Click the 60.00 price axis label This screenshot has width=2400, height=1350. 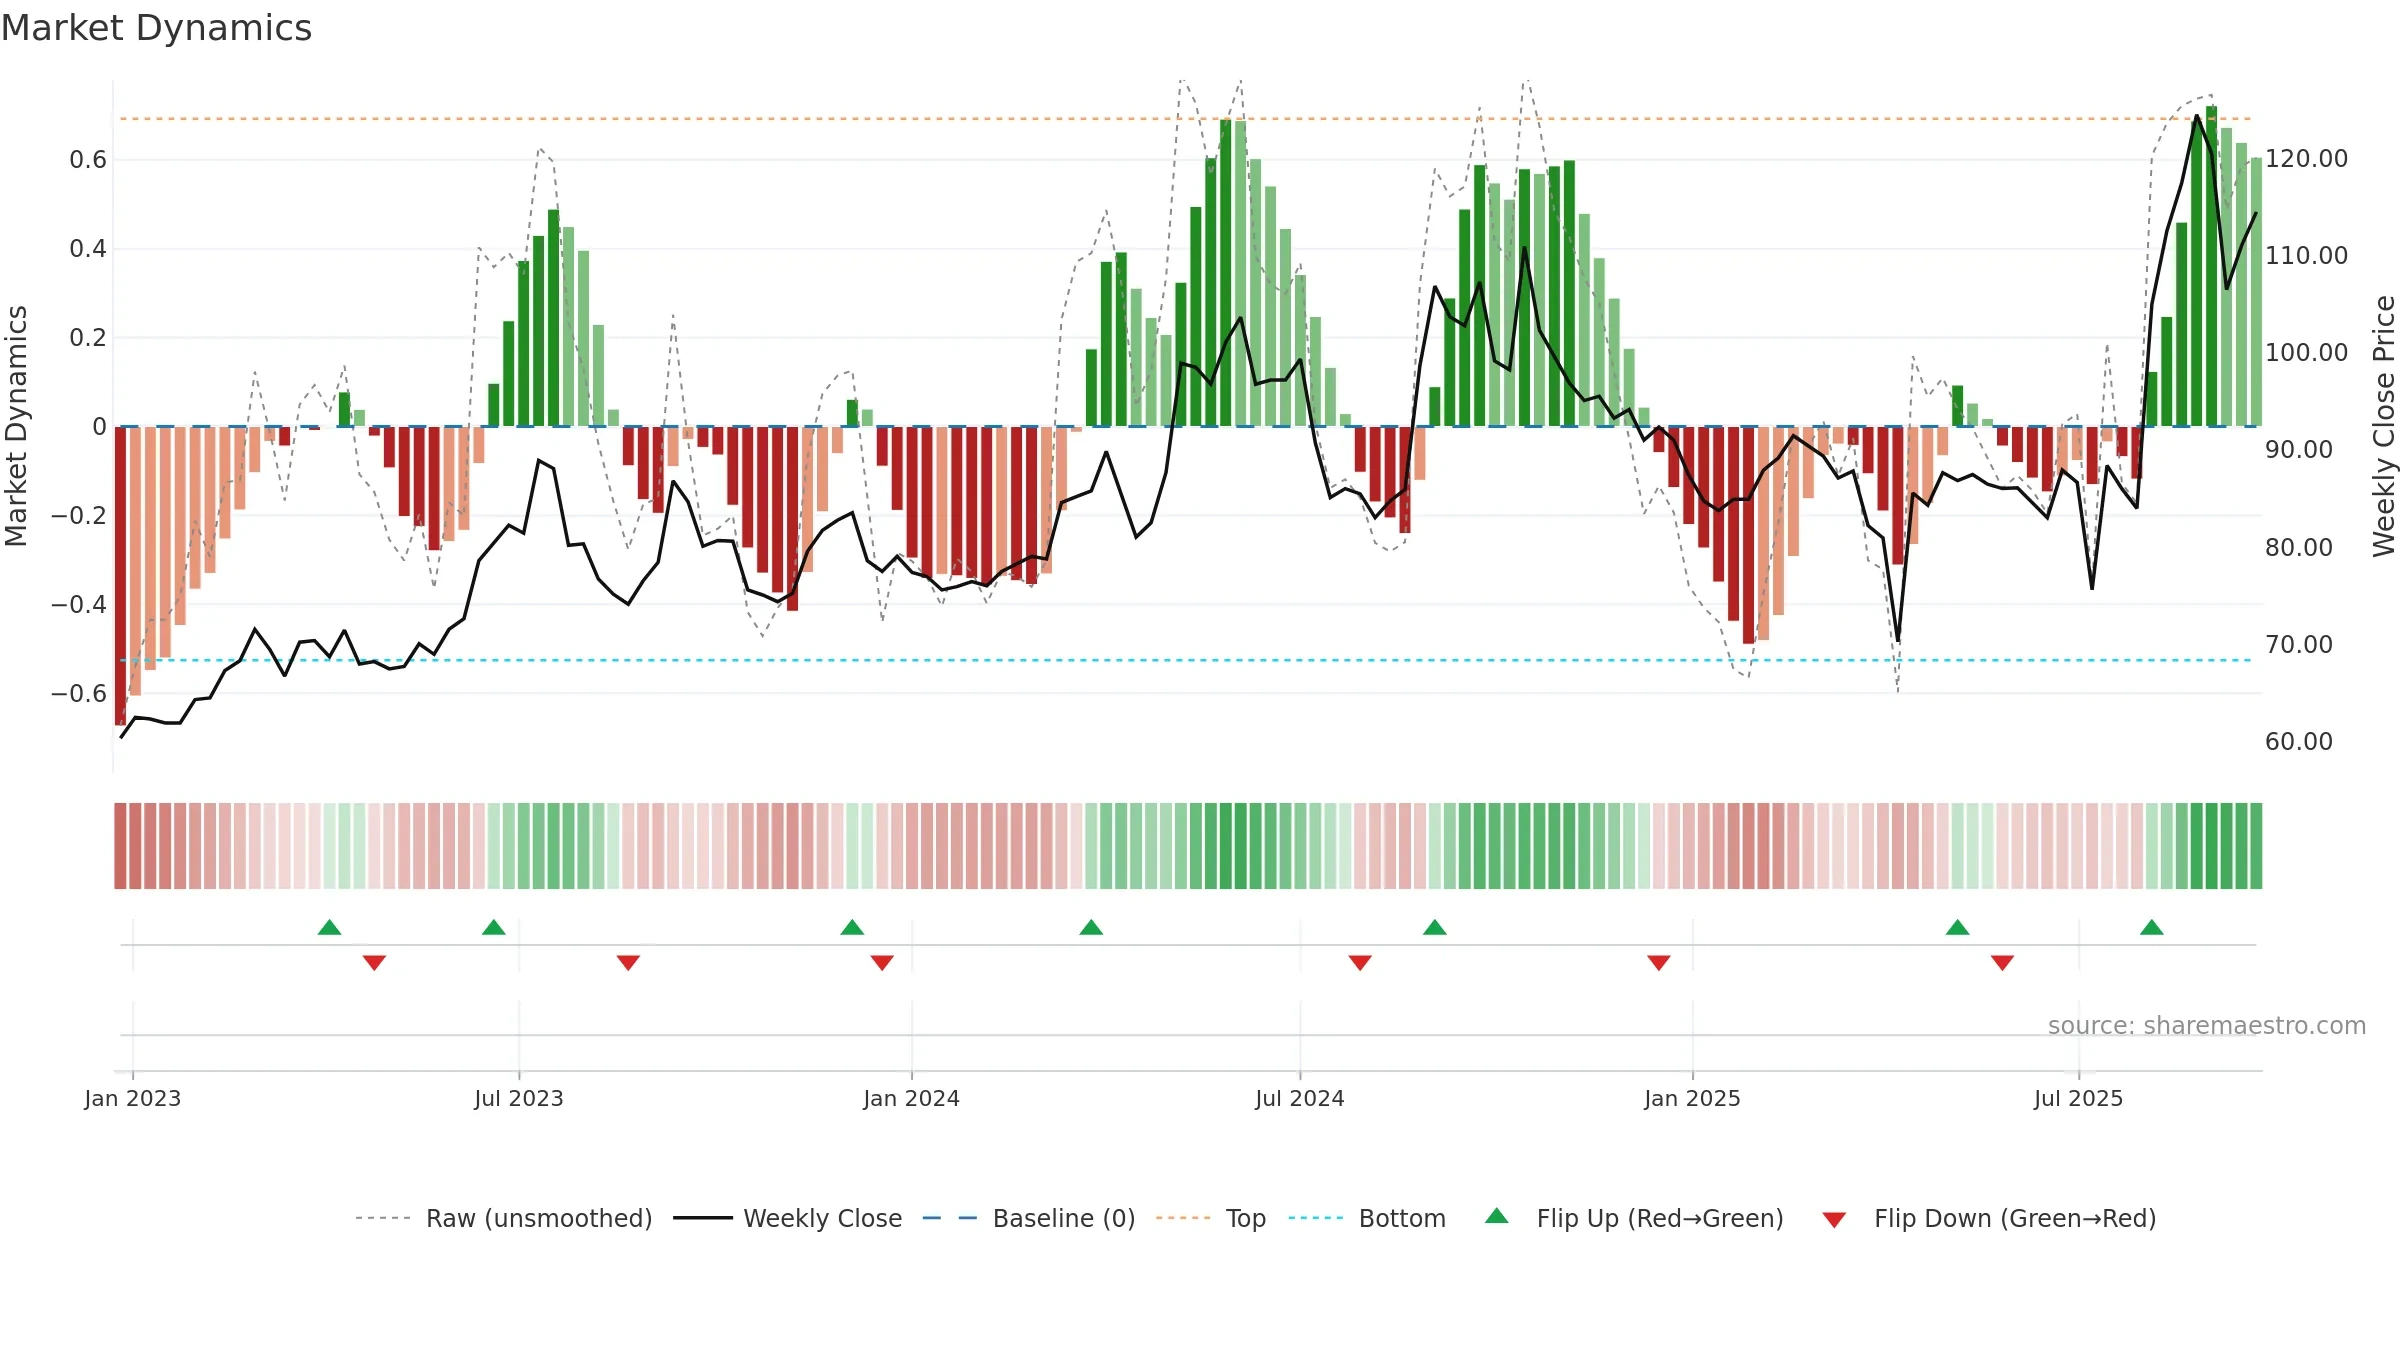(x=2299, y=742)
